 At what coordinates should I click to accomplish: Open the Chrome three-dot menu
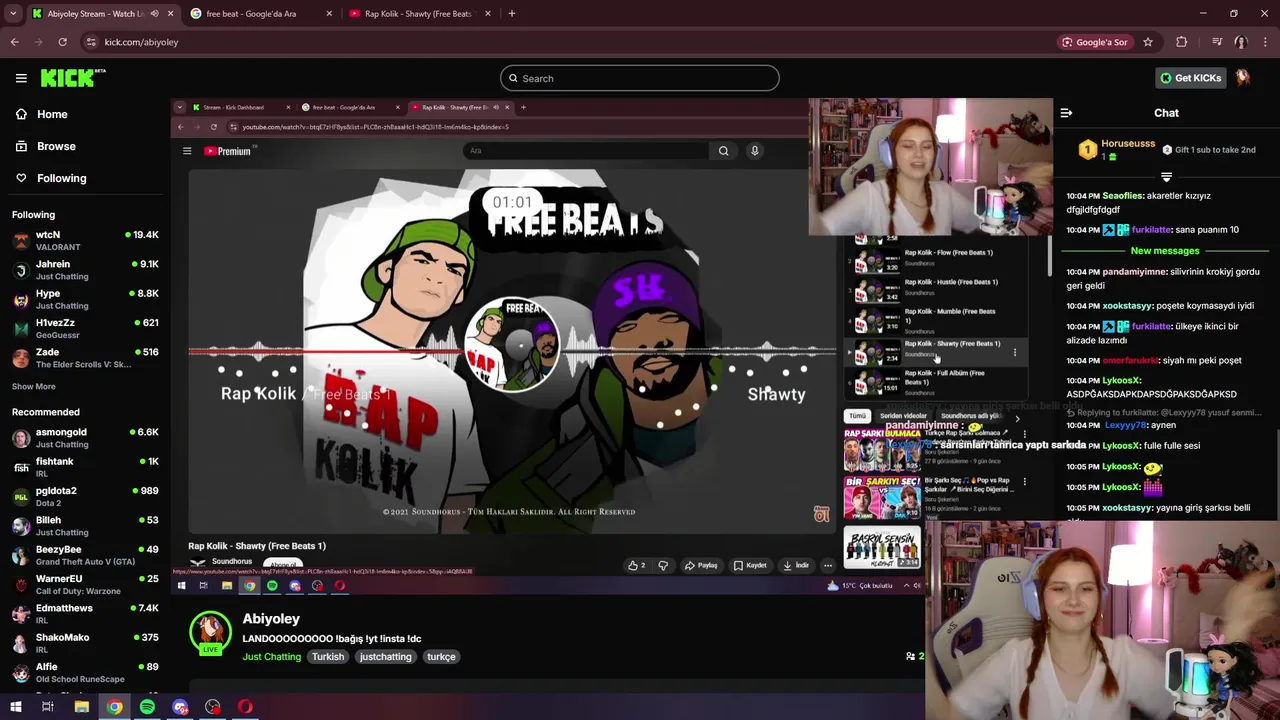point(1266,42)
